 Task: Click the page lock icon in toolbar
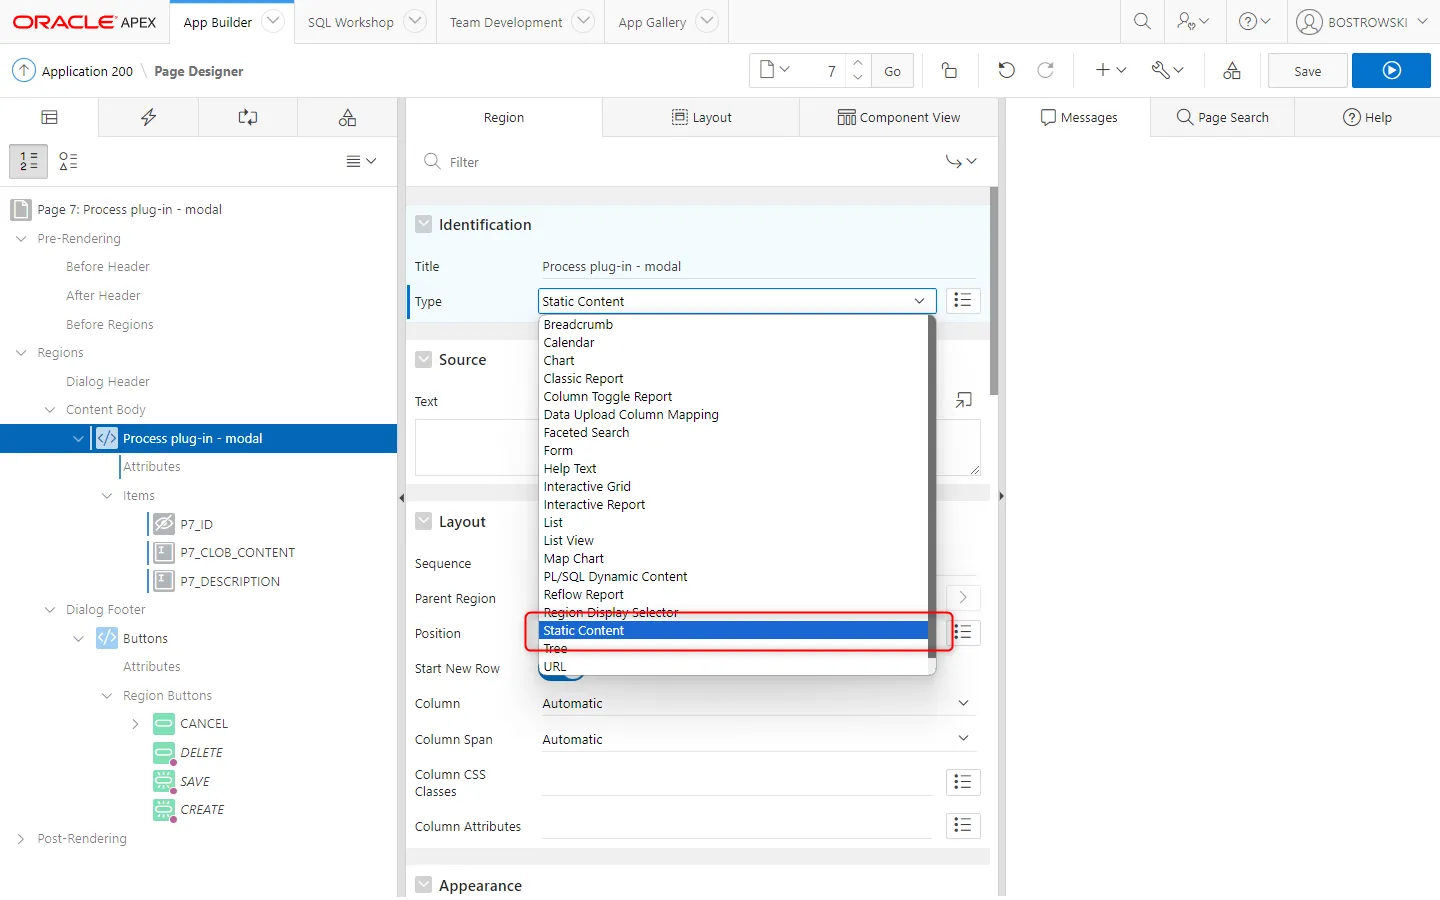click(949, 70)
